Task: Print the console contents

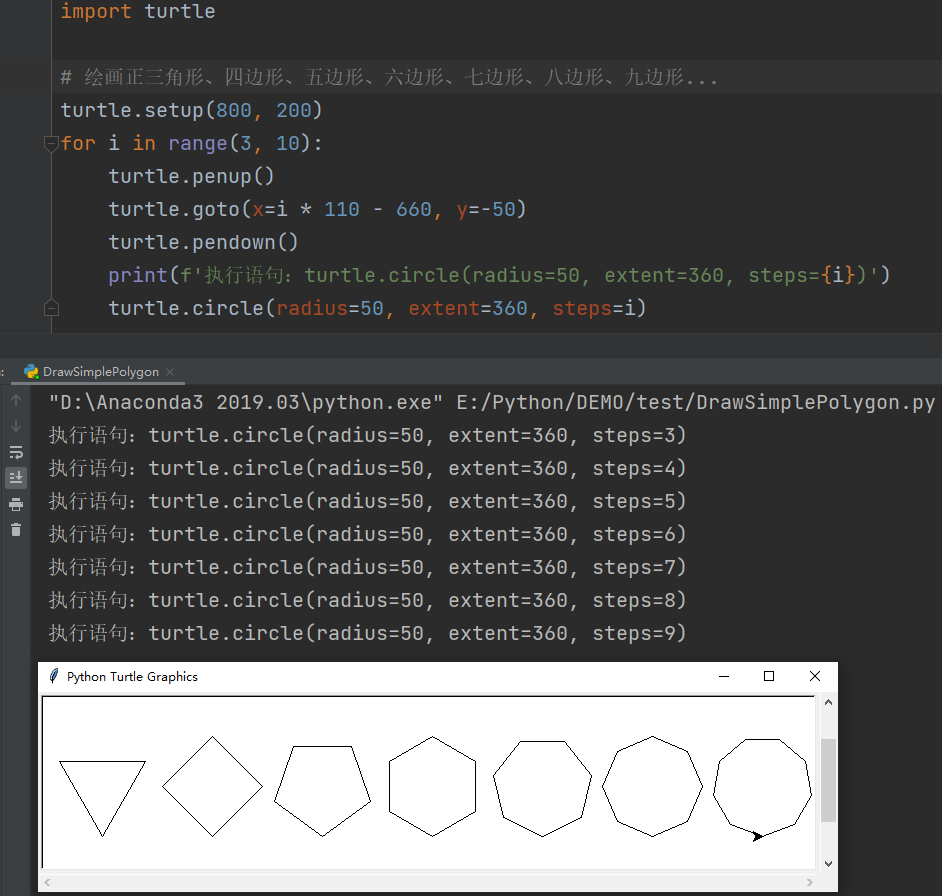Action: (x=15, y=504)
